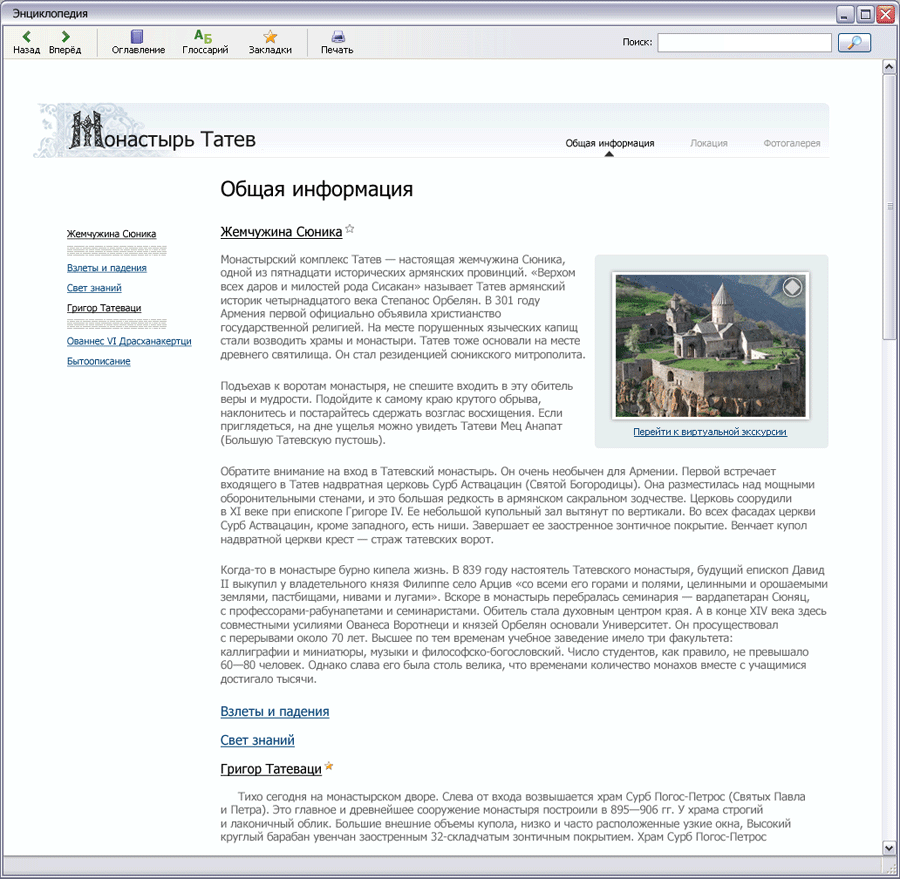Open the Глоссарий glossary icon

(204, 37)
